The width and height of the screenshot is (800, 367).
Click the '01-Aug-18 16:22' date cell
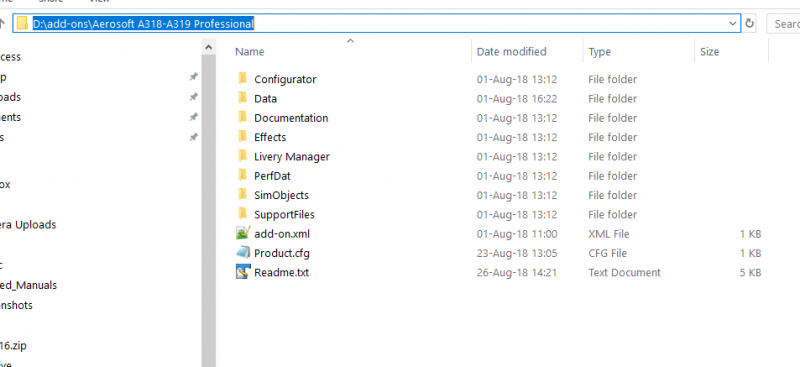tap(517, 99)
